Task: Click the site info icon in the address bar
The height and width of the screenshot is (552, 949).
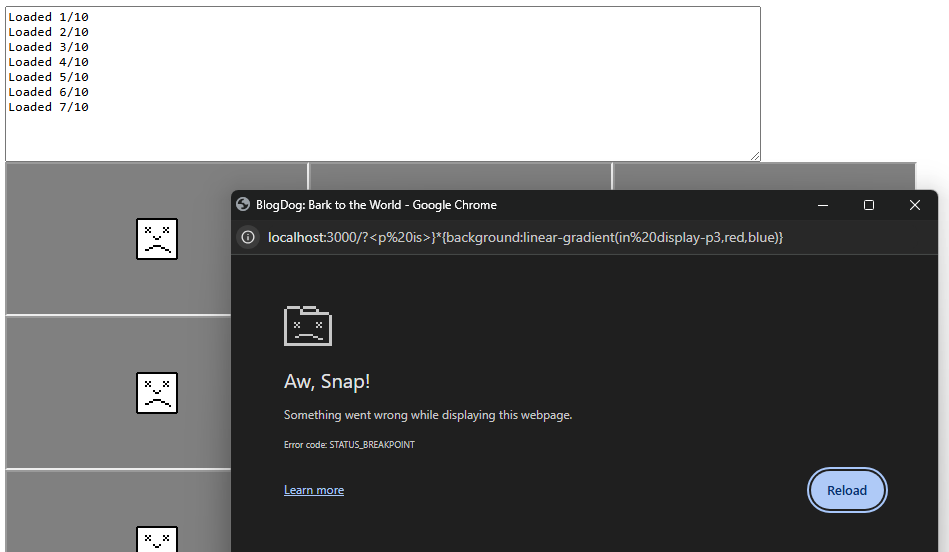Action: pyautogui.click(x=248, y=237)
